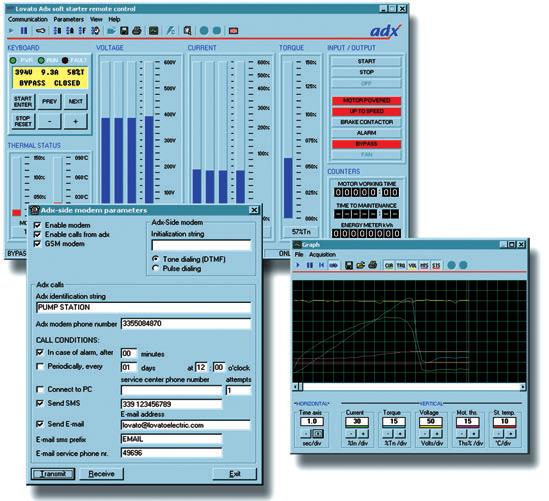This screenshot has height=501, width=549.
Task: Click the Transmit button
Action: (x=53, y=474)
